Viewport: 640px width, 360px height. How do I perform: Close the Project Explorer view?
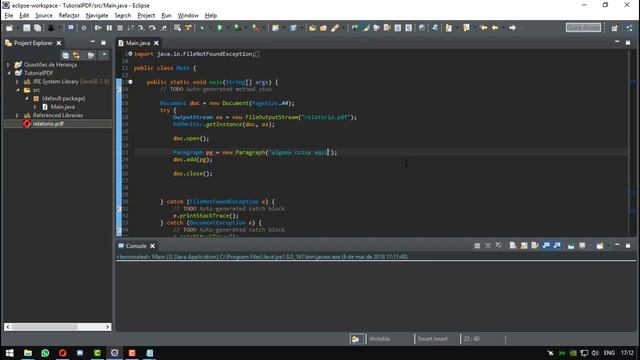coord(59,43)
